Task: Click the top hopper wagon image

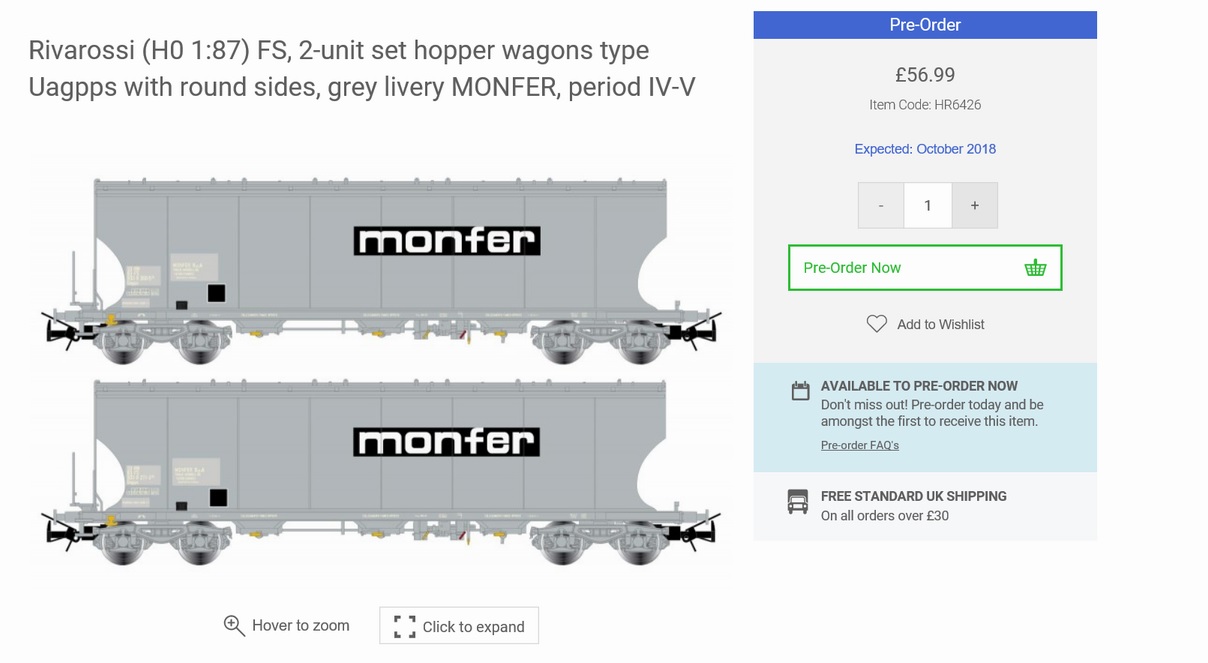Action: click(380, 265)
